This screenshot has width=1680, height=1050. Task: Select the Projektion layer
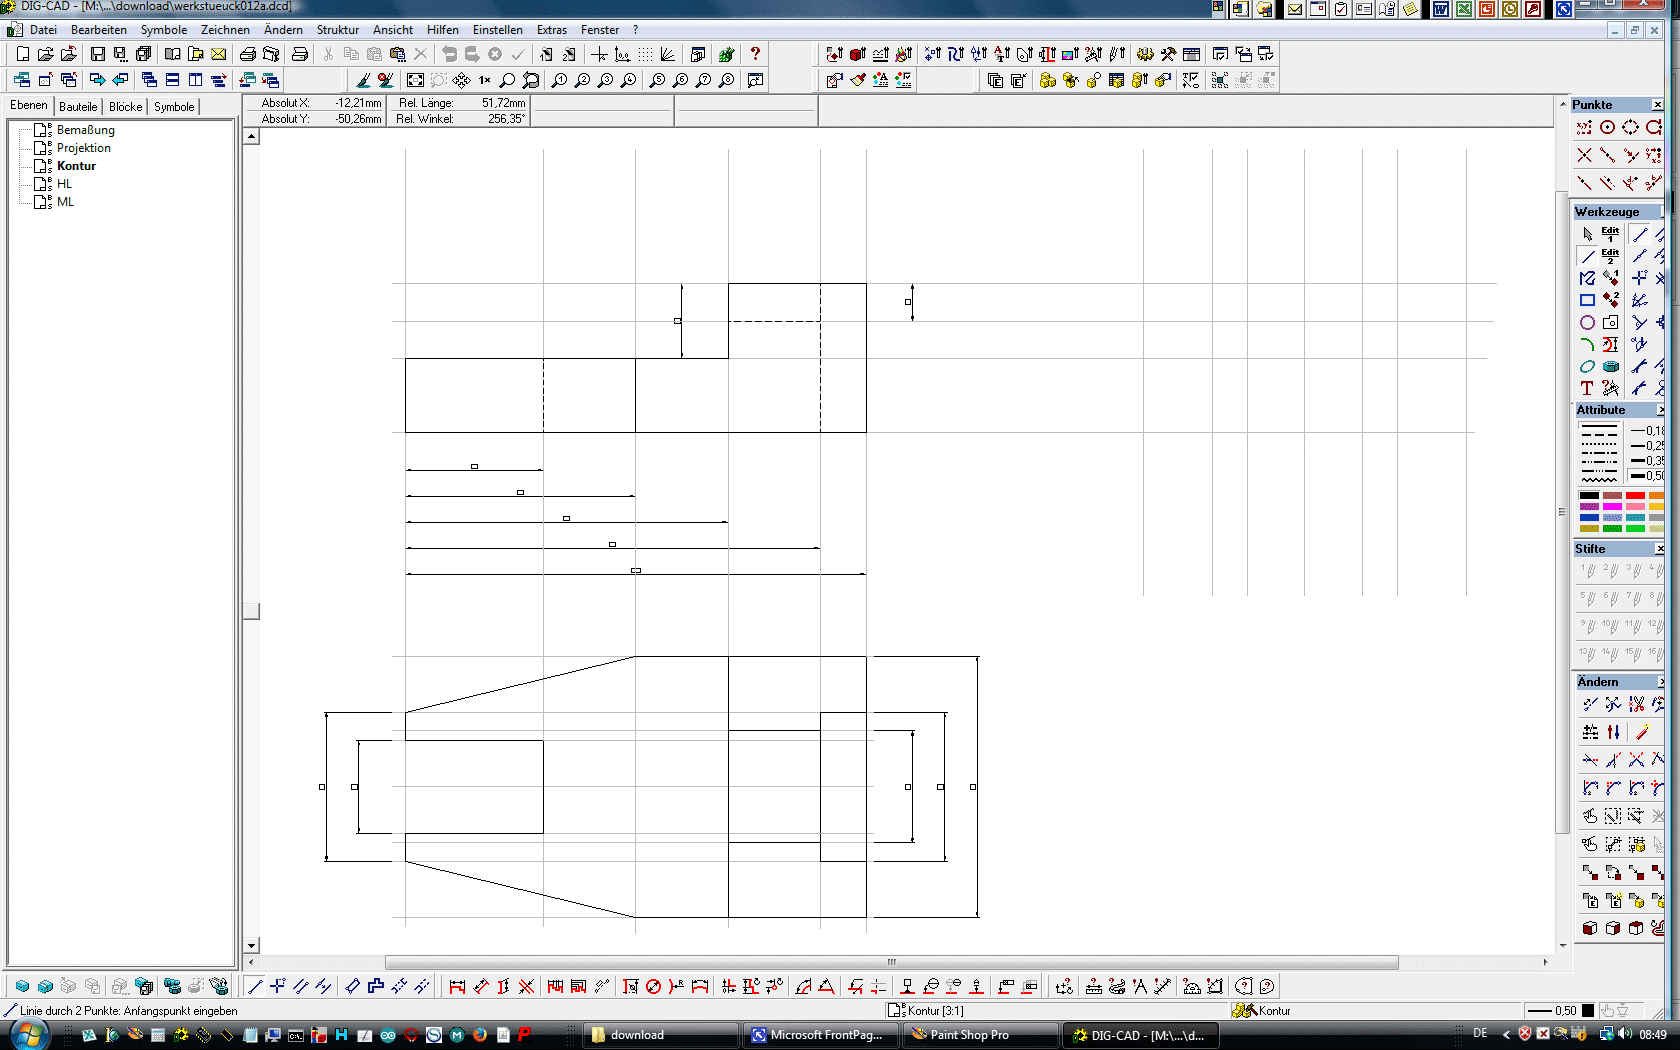[x=84, y=148]
